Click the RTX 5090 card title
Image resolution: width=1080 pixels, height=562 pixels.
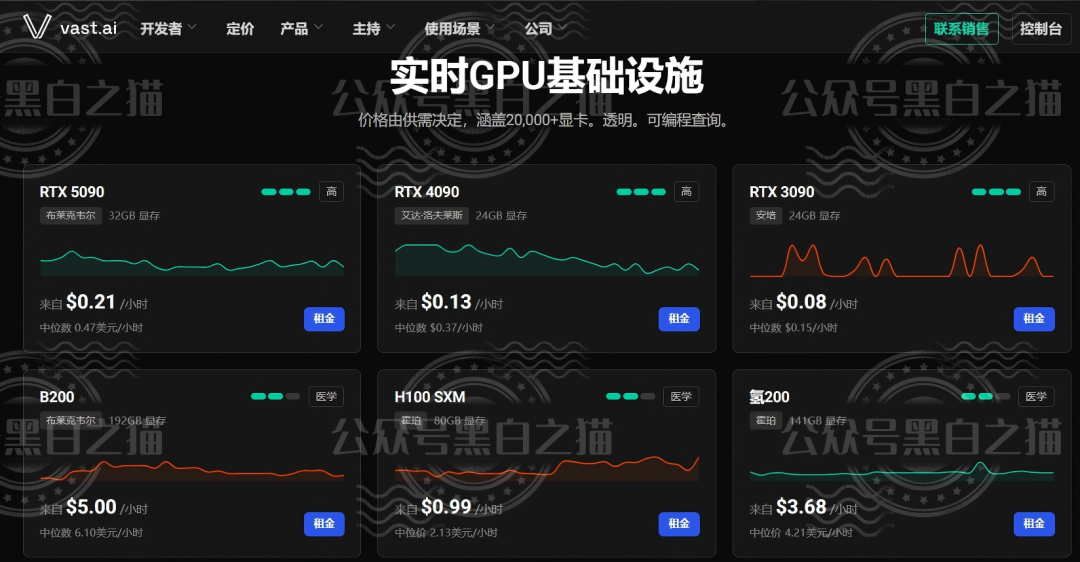point(72,192)
